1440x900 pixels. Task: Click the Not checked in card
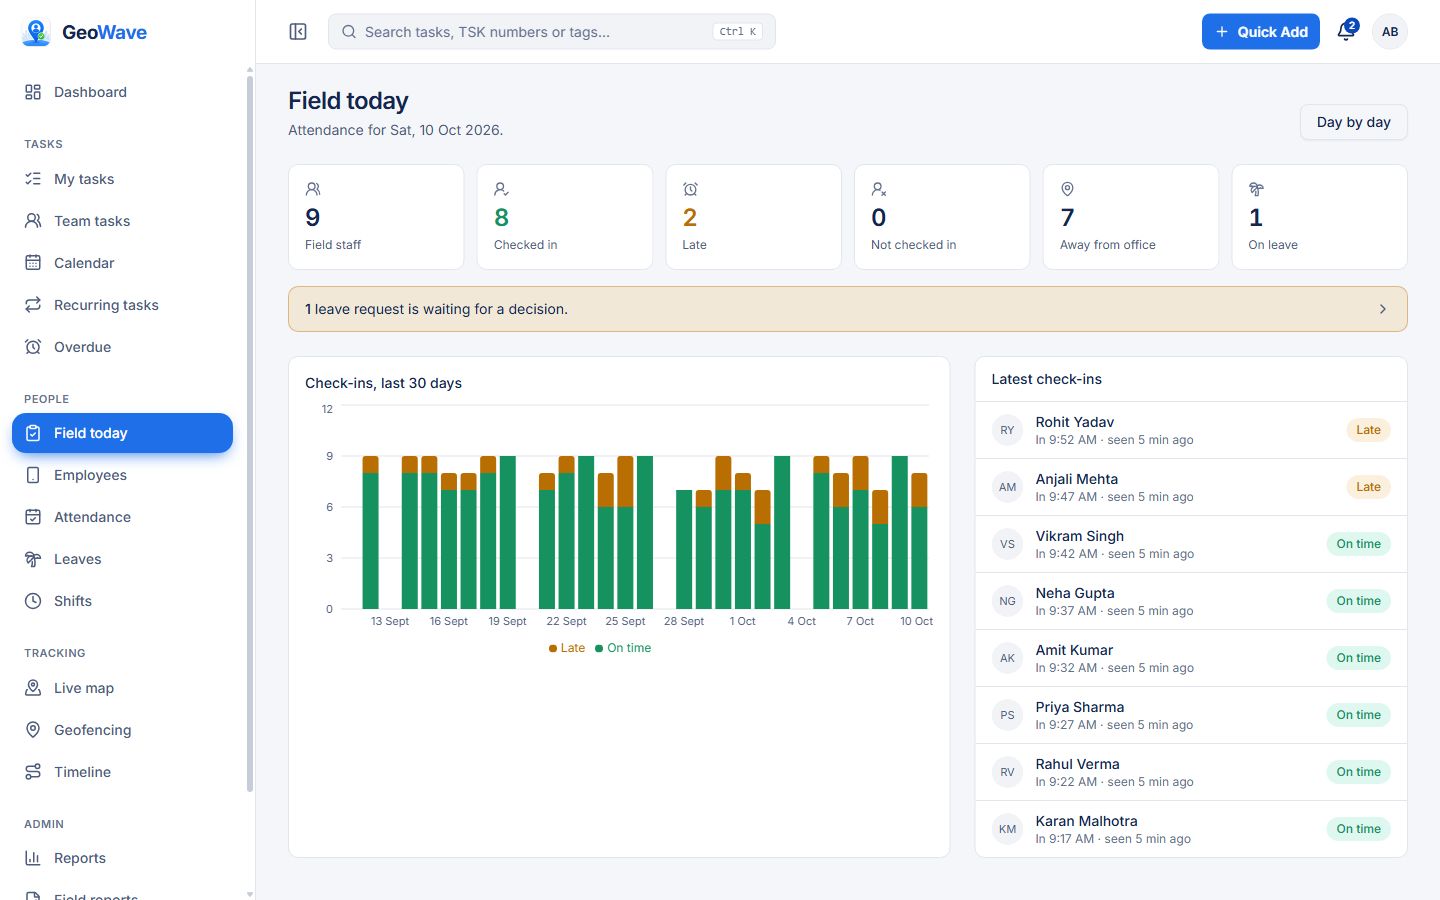[942, 217]
